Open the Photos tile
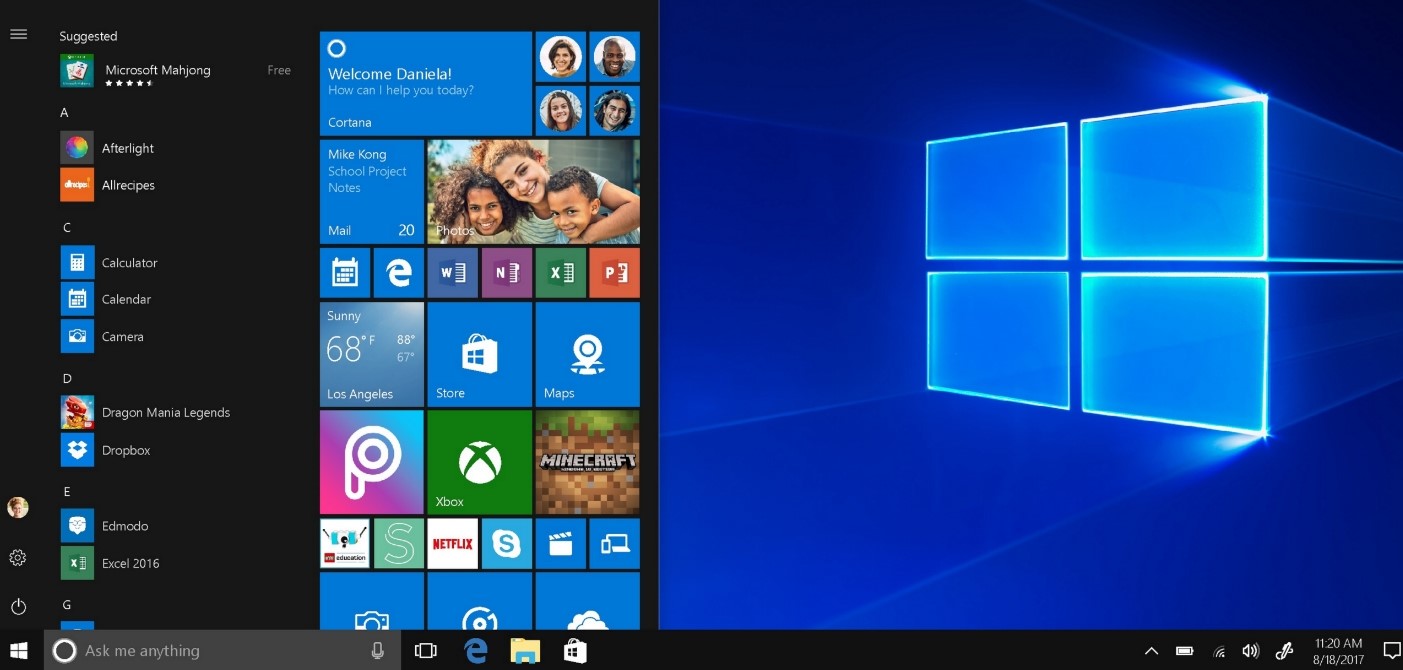 click(x=533, y=192)
